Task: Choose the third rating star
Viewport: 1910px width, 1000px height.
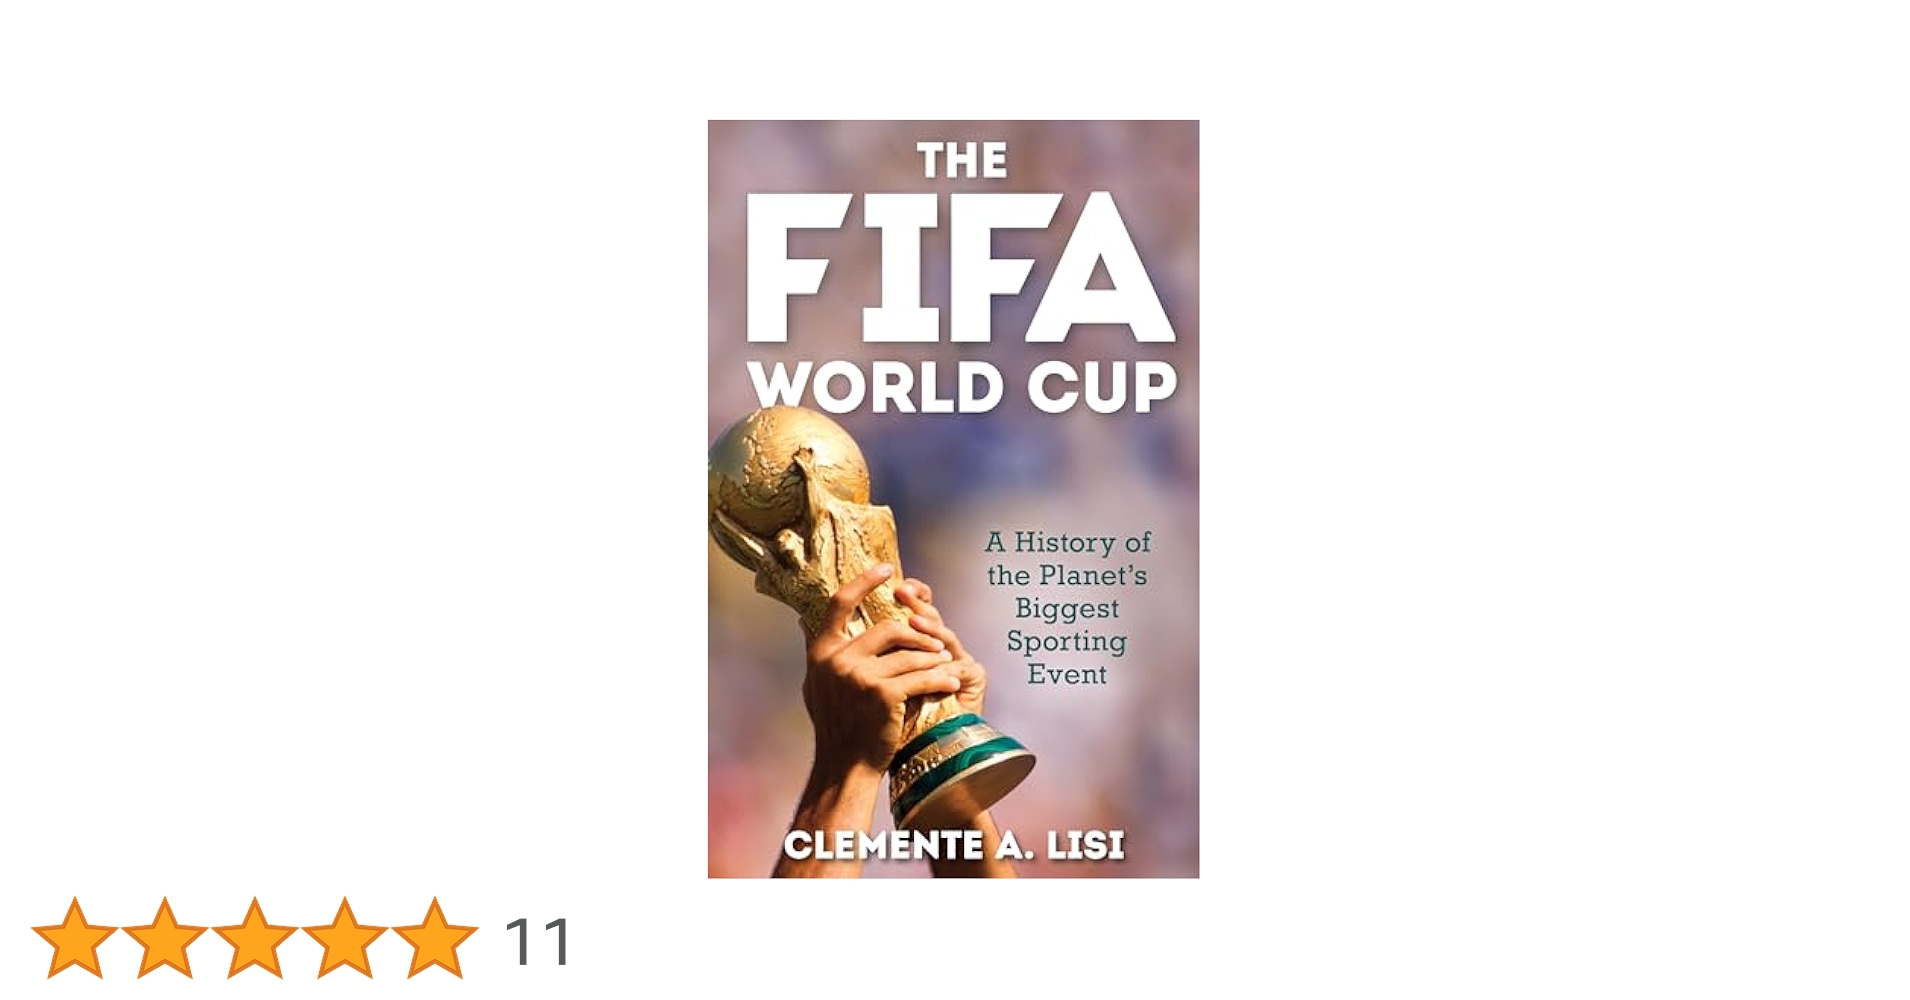Action: pos(254,938)
